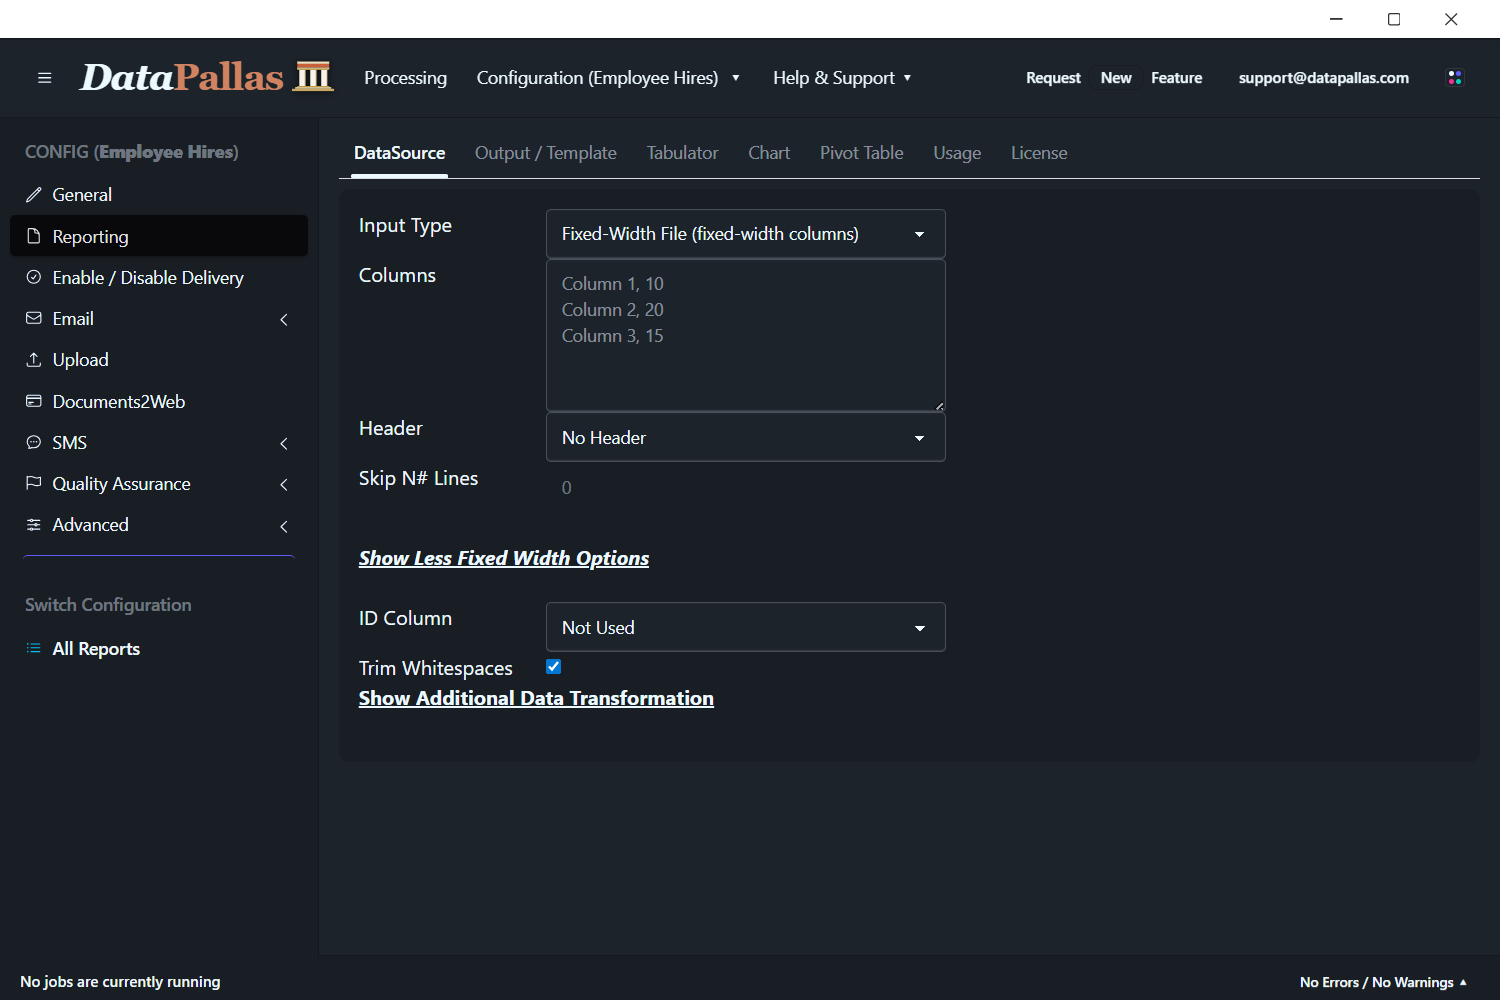Screen dimensions: 1500x1000
Task: Click the DataPallas logo
Action: tap(206, 77)
